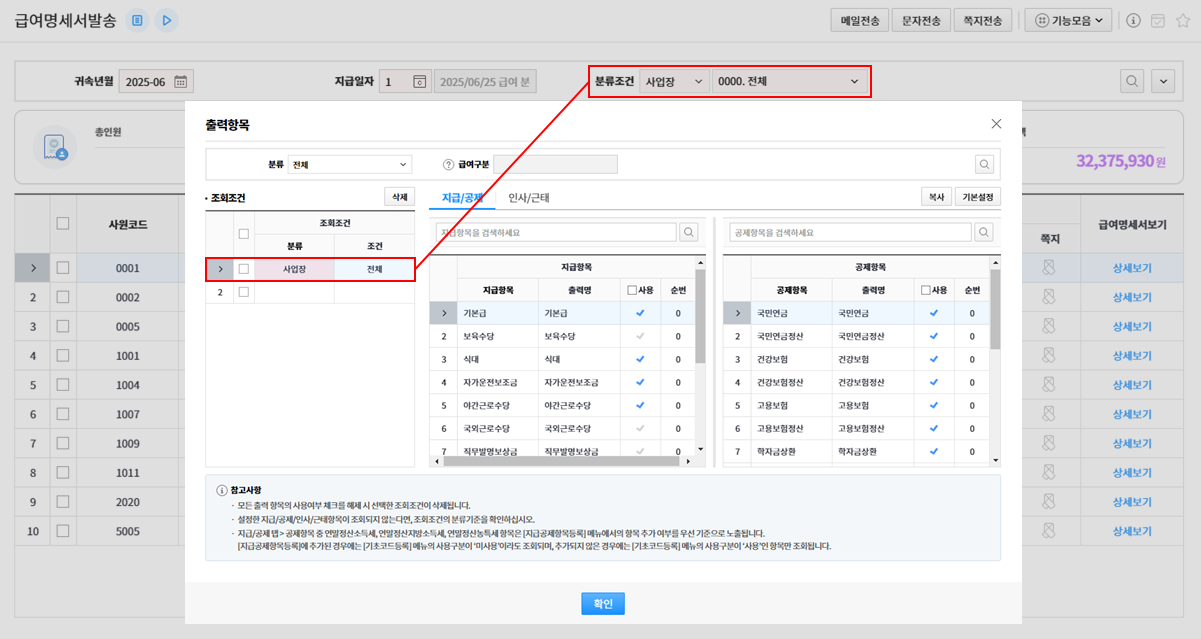This screenshot has width=1201, height=639.
Task: Click the search icon after 급여구분 field
Action: coord(985,164)
